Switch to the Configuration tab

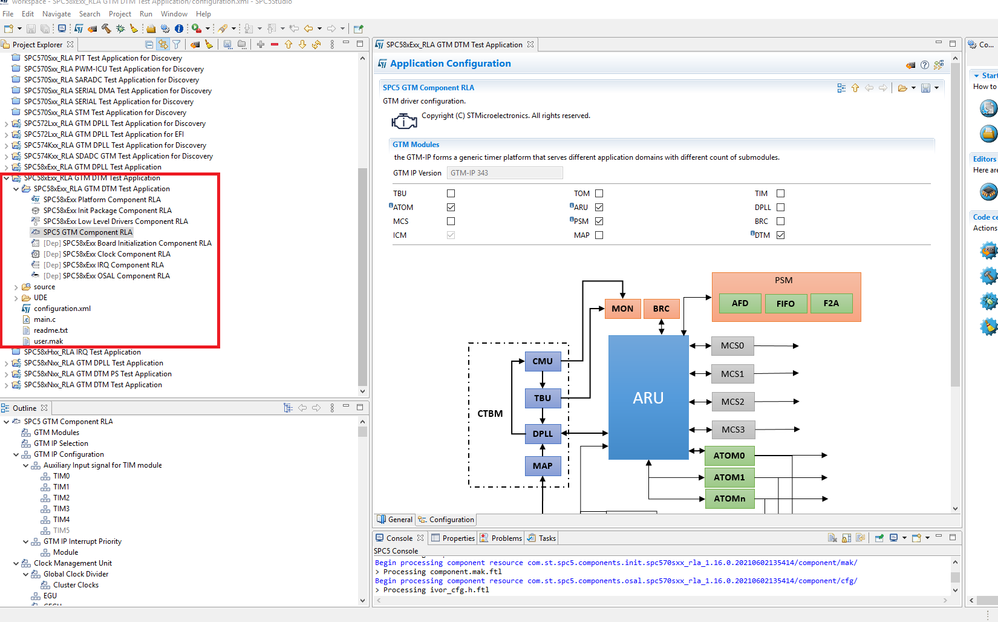click(x=446, y=520)
